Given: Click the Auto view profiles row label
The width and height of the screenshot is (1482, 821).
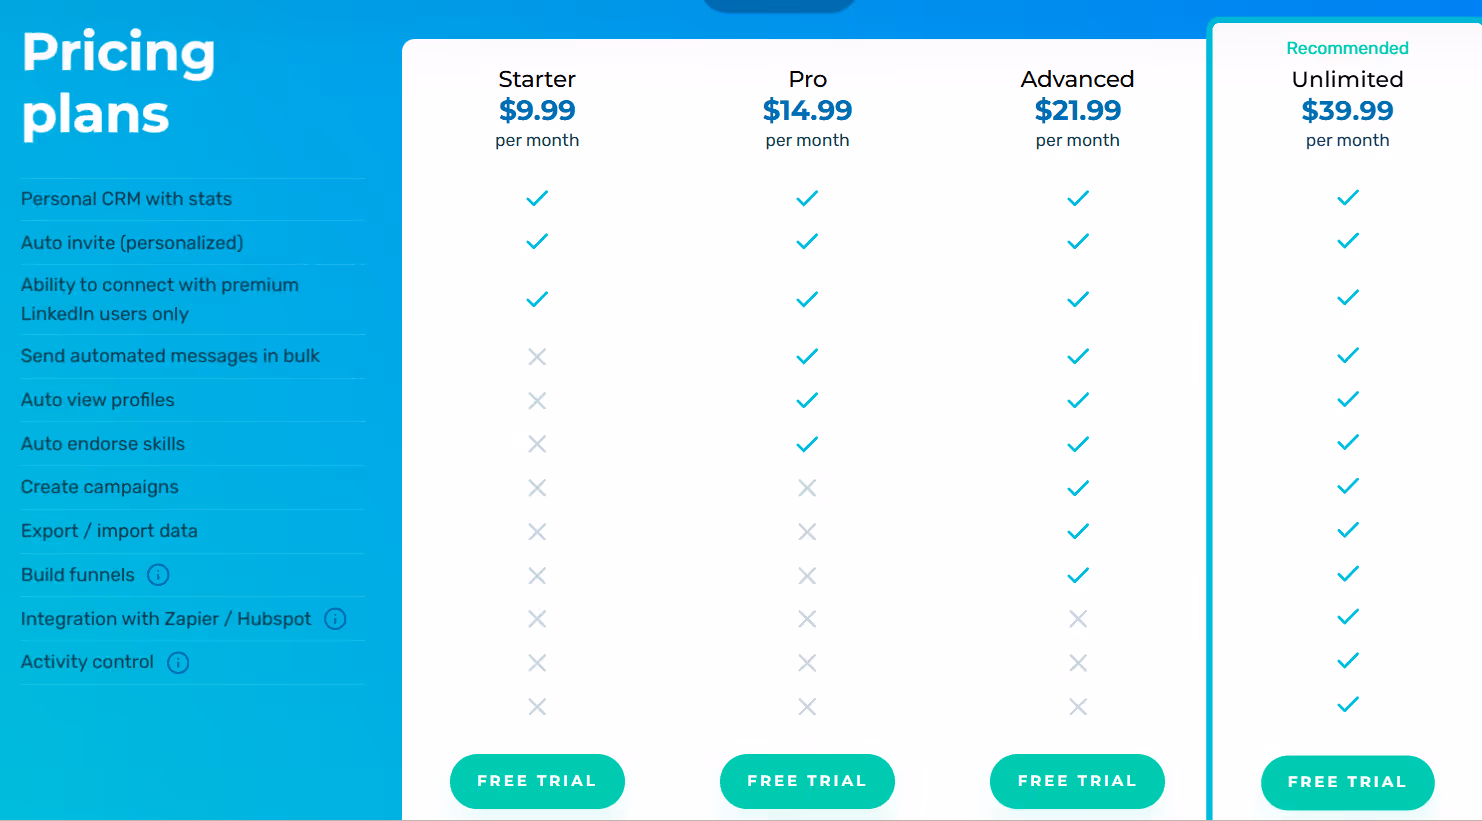Looking at the screenshot, I should coord(96,399).
